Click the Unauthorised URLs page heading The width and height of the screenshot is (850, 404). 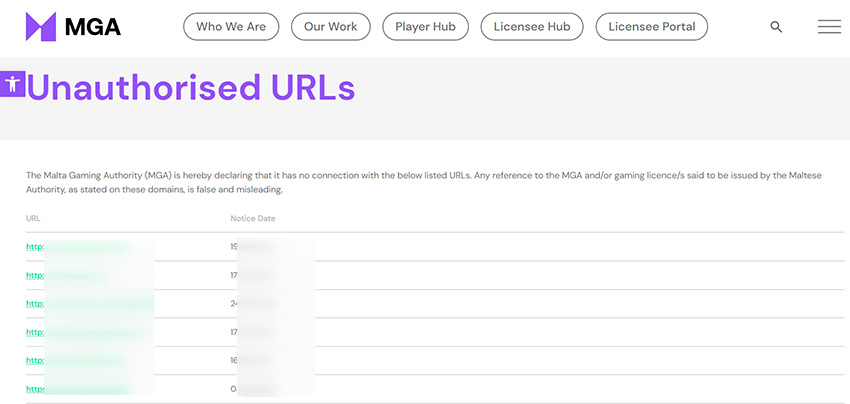pos(190,88)
